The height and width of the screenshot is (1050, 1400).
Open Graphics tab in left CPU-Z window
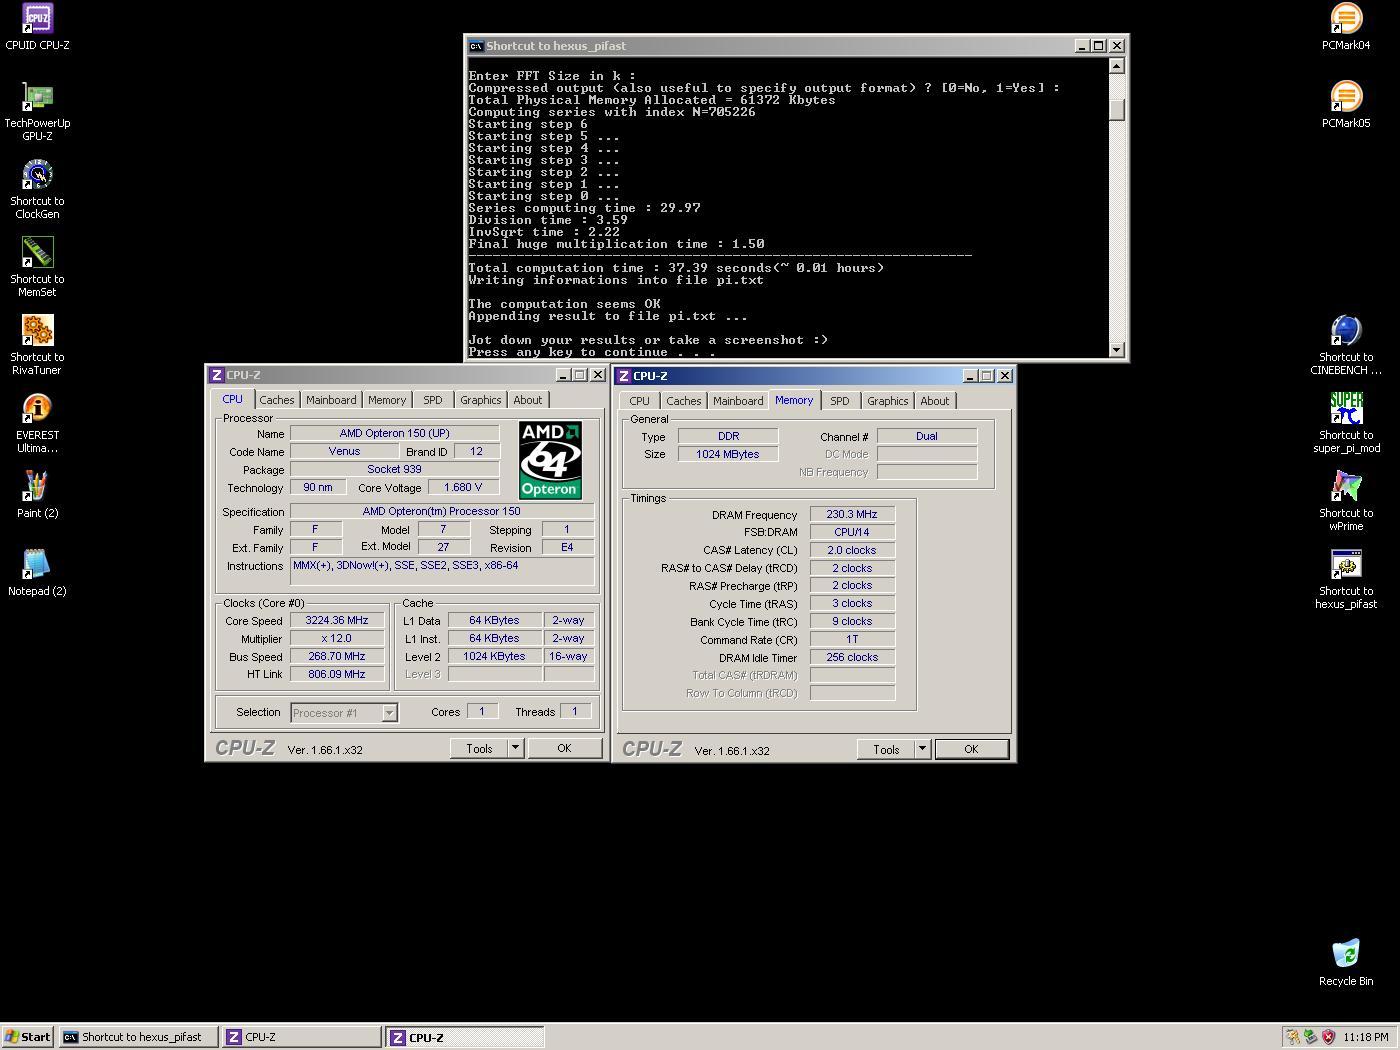click(481, 400)
